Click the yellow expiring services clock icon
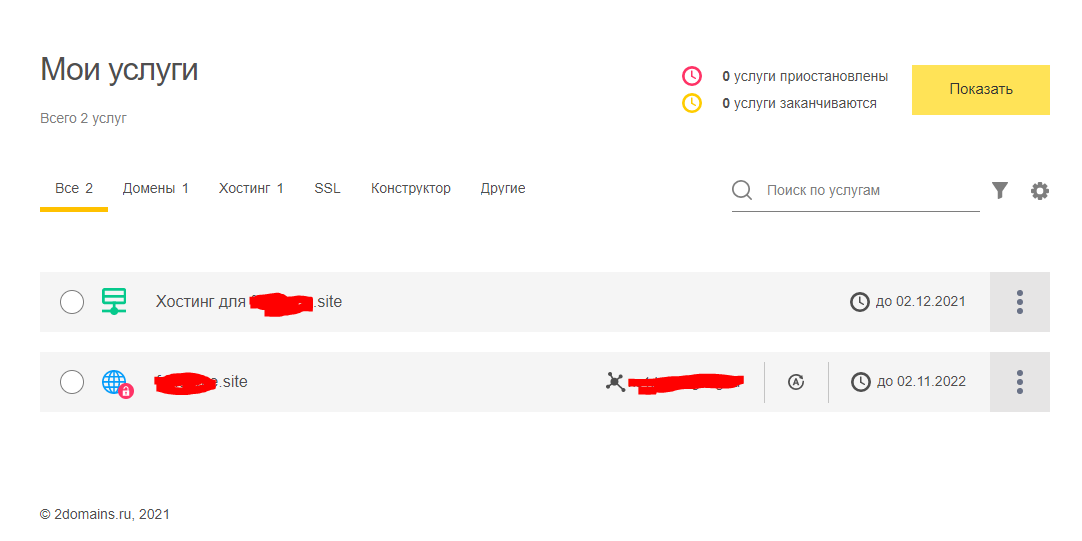 tap(692, 103)
